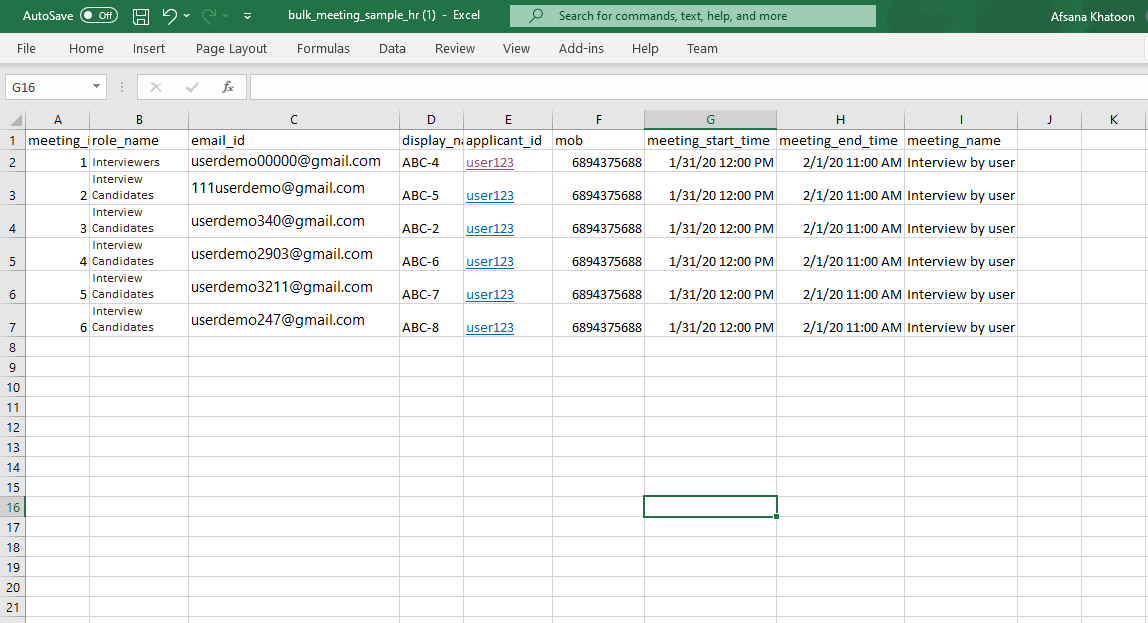Select the active cell G16
1148x623 pixels.
click(x=710, y=507)
